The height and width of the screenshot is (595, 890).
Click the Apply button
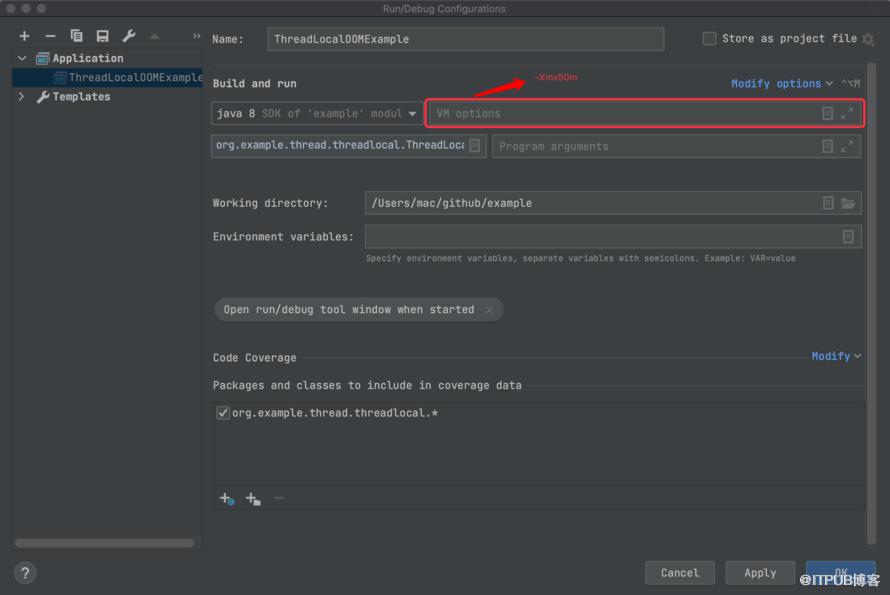[x=759, y=573]
